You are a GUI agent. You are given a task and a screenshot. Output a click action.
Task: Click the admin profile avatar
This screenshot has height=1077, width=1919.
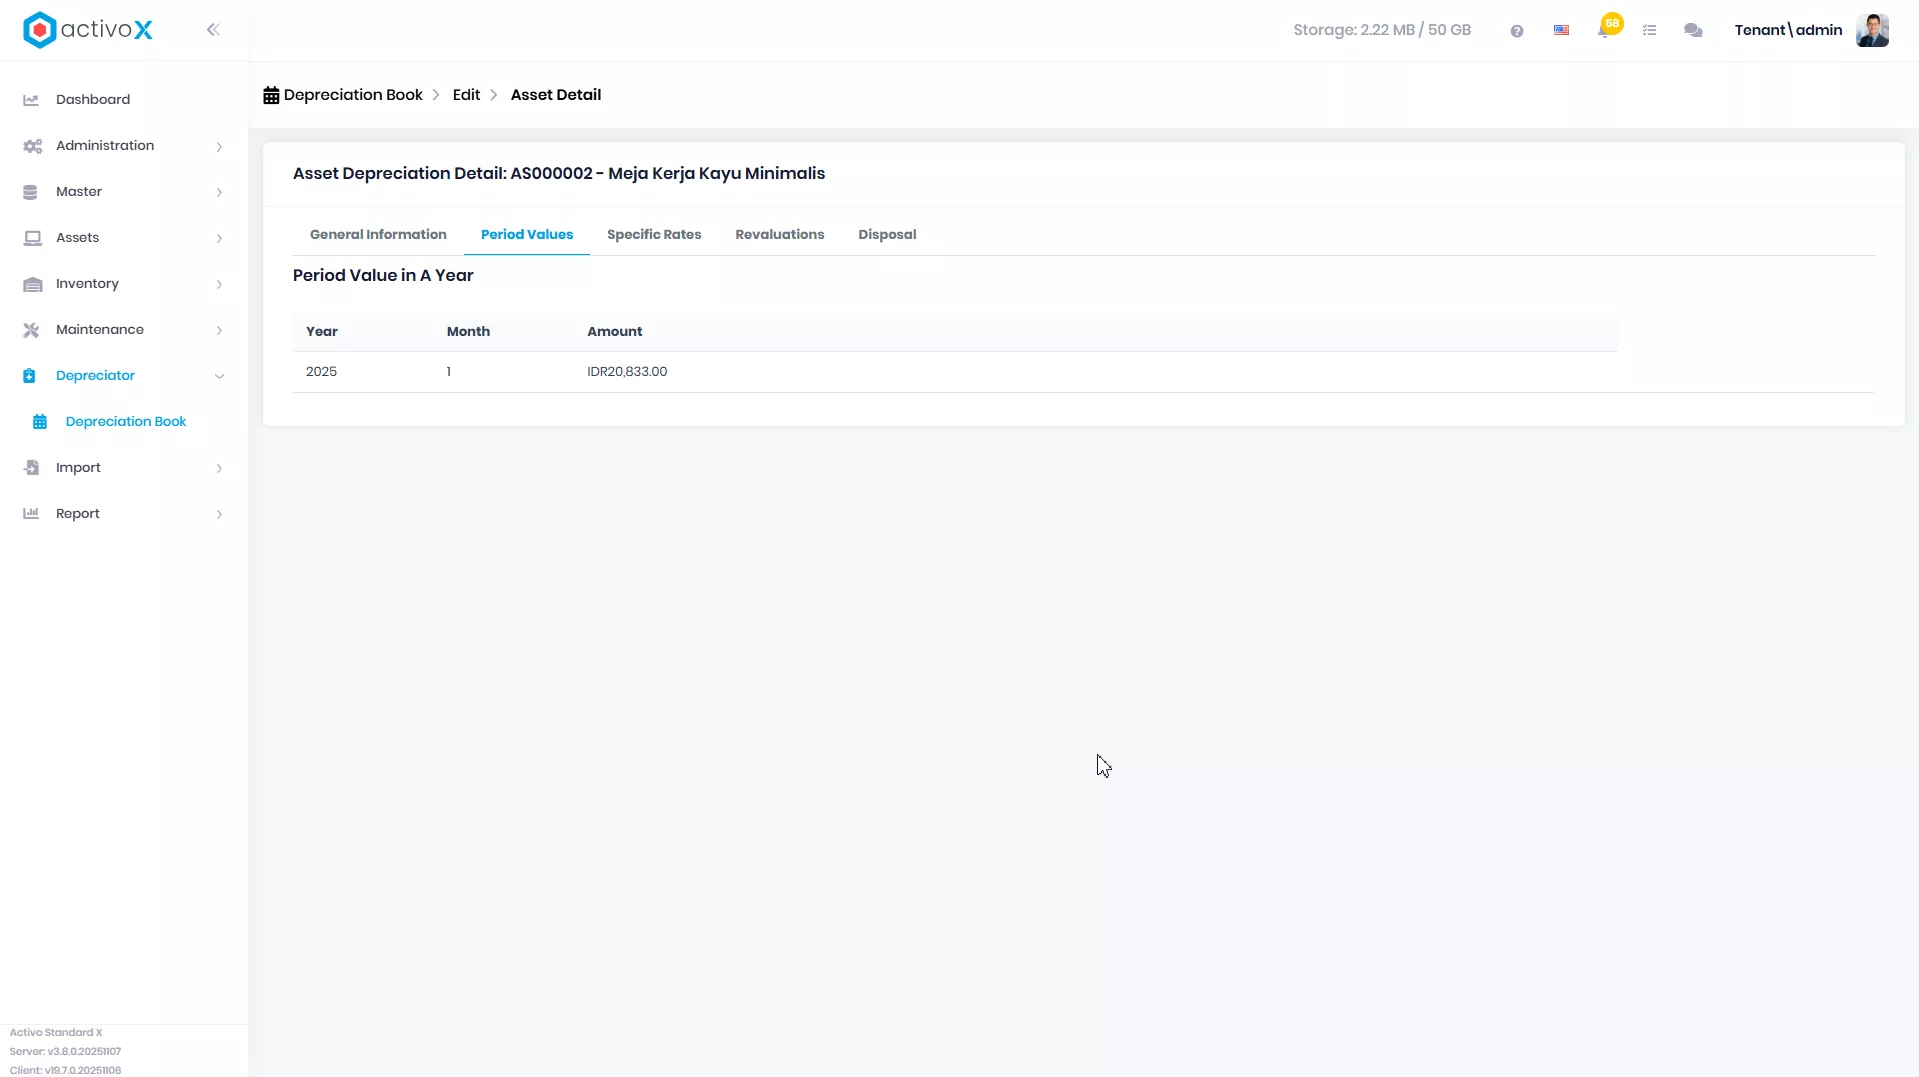pos(1872,30)
